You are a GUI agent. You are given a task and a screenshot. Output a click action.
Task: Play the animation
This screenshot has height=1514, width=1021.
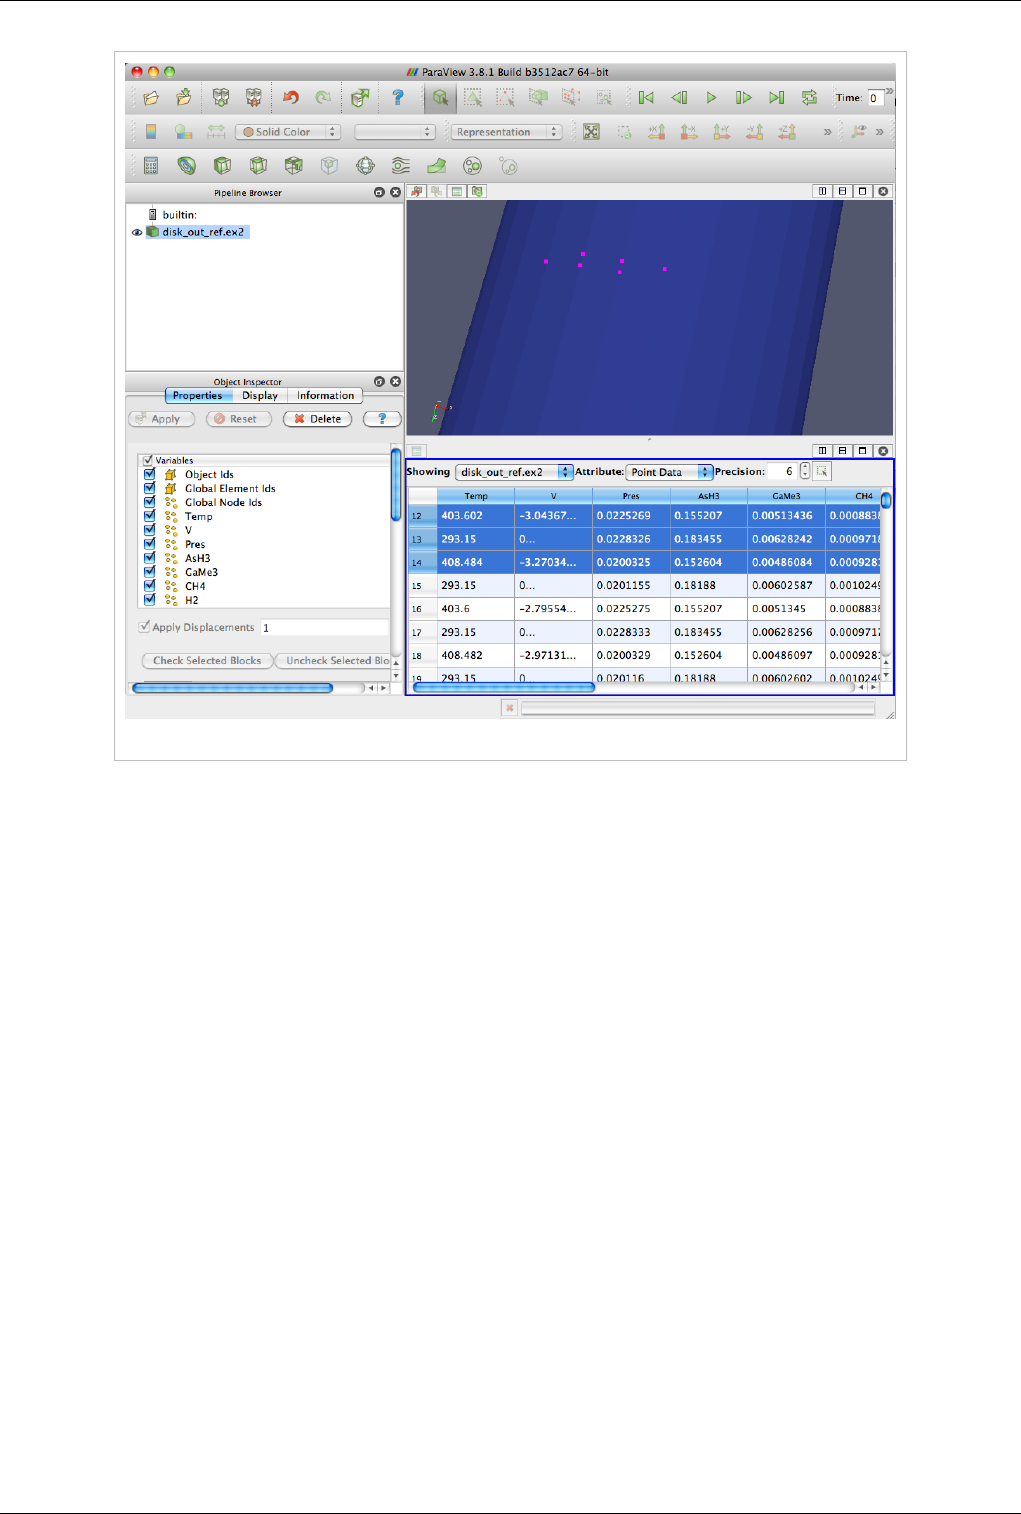712,98
